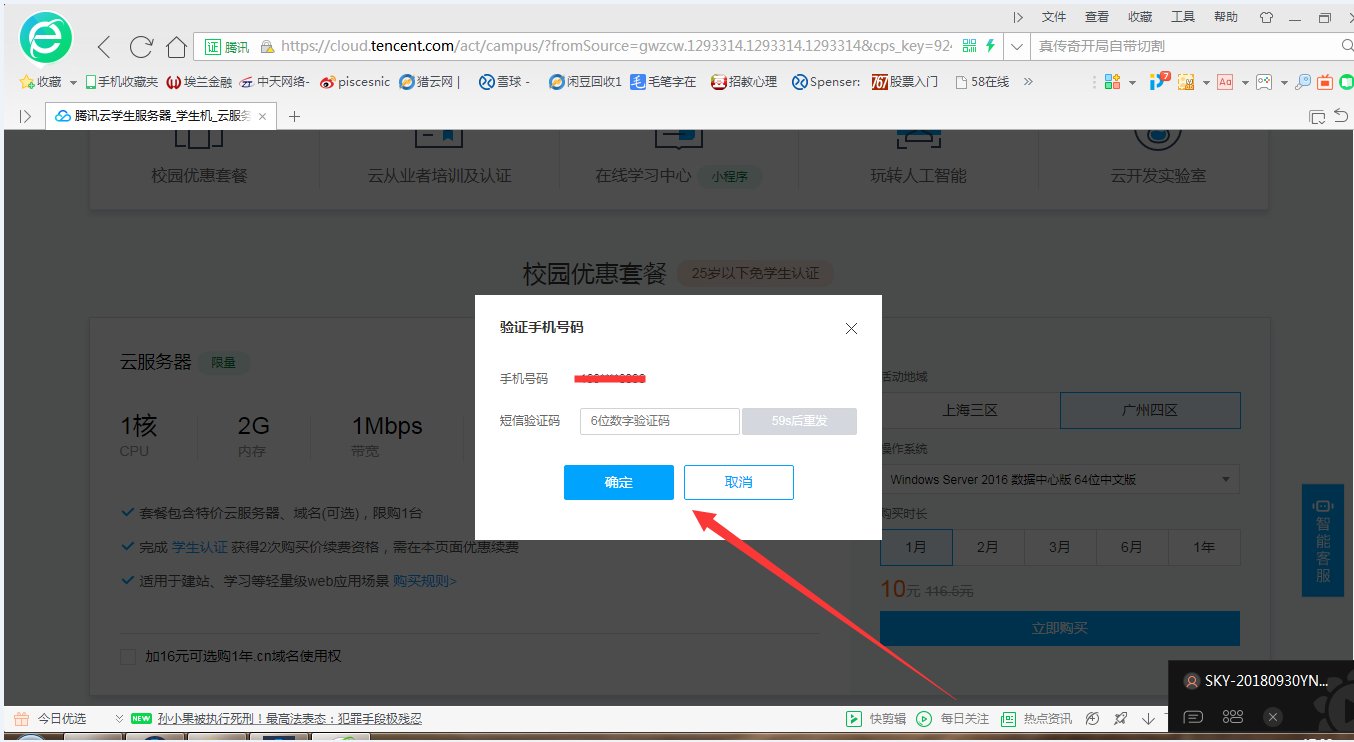Open the browser home page
The image size is (1354, 742).
177,47
